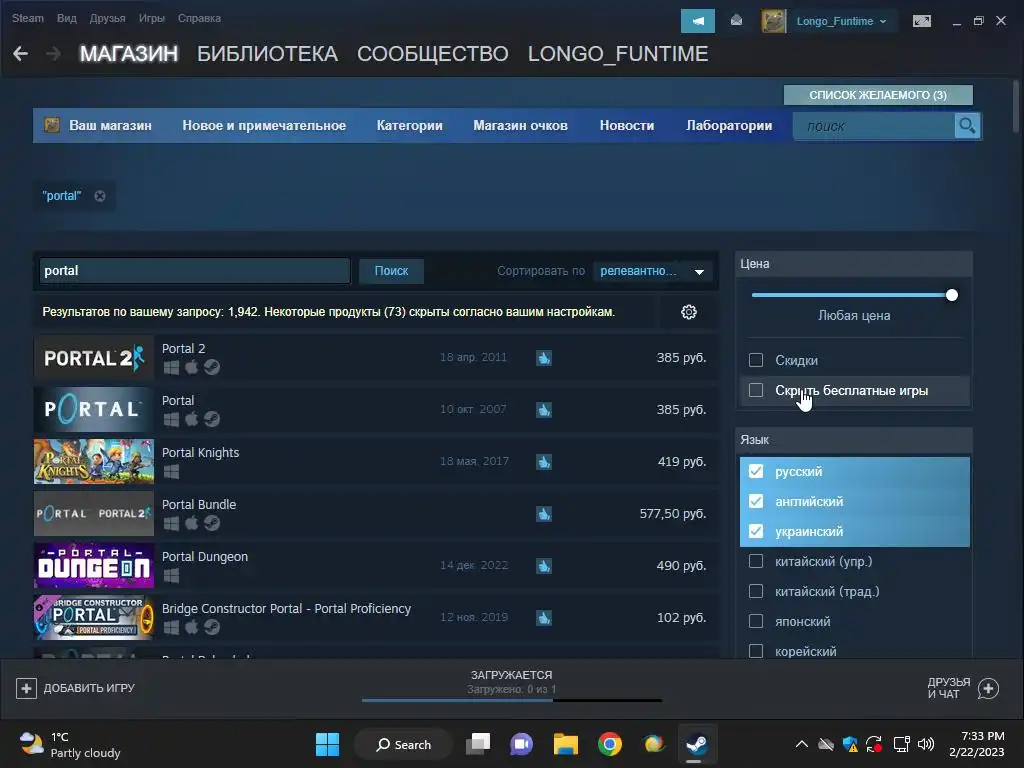The image size is (1024, 768).
Task: Click the download progress bar
Action: (x=512, y=700)
